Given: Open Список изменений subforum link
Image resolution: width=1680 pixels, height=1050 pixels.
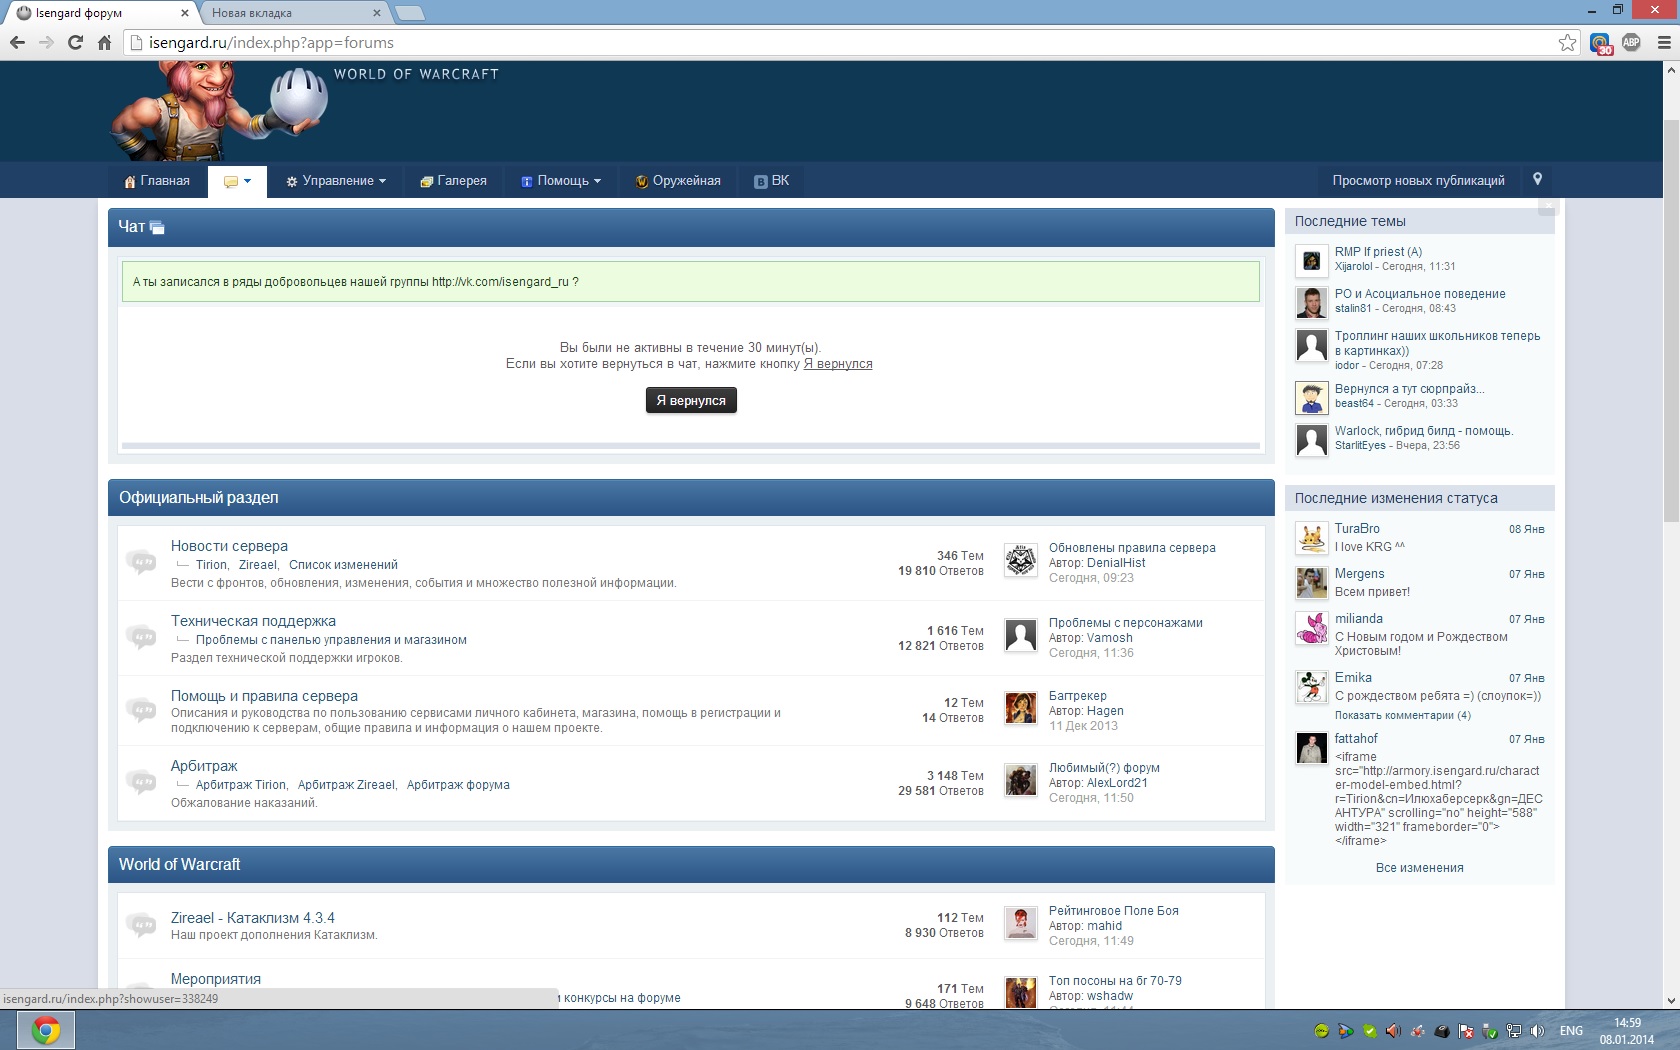Looking at the screenshot, I should pos(343,565).
